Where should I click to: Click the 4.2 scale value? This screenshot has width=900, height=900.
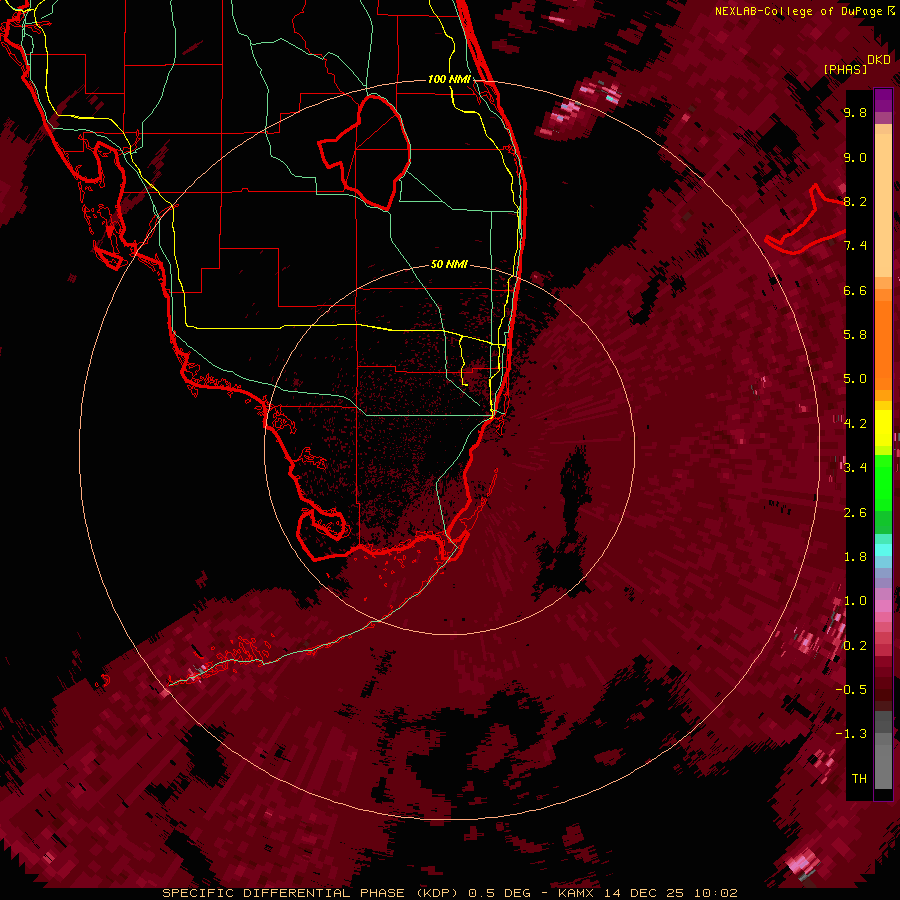click(x=855, y=424)
